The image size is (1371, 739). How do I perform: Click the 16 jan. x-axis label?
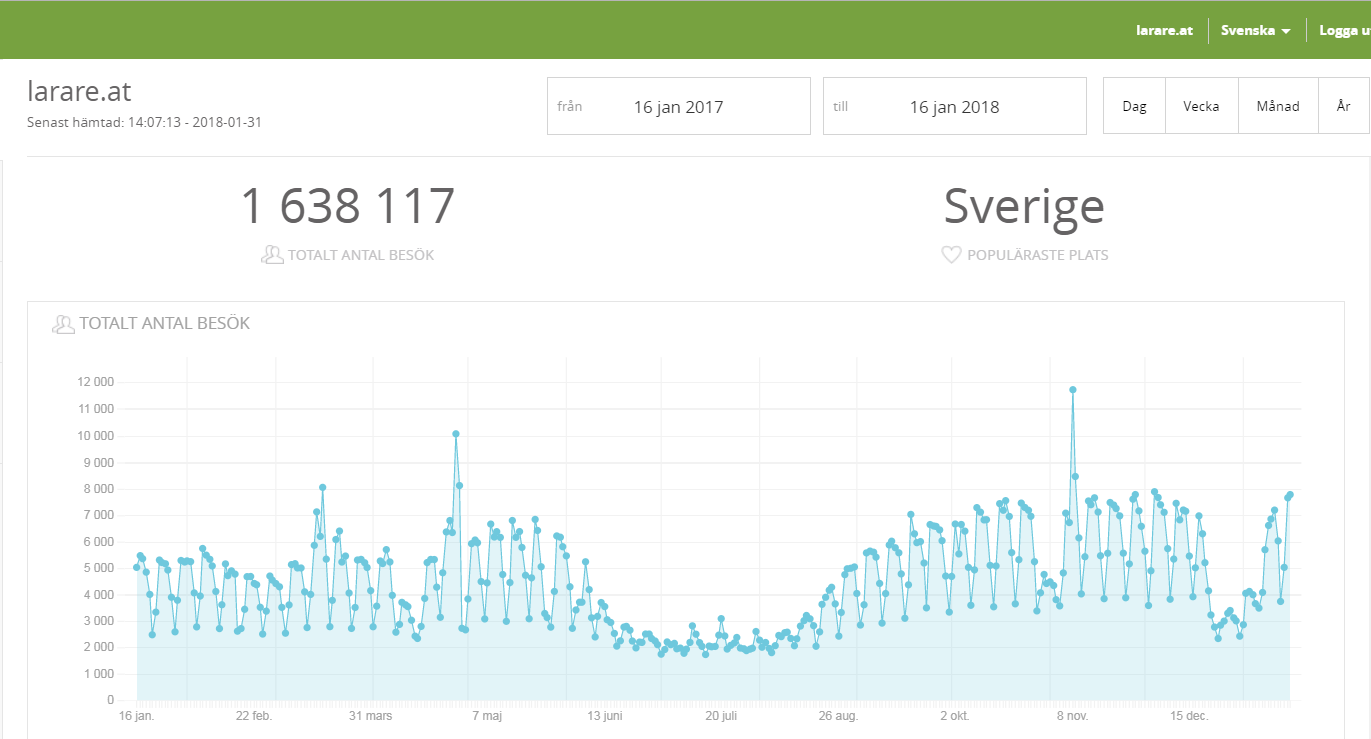[x=137, y=716]
